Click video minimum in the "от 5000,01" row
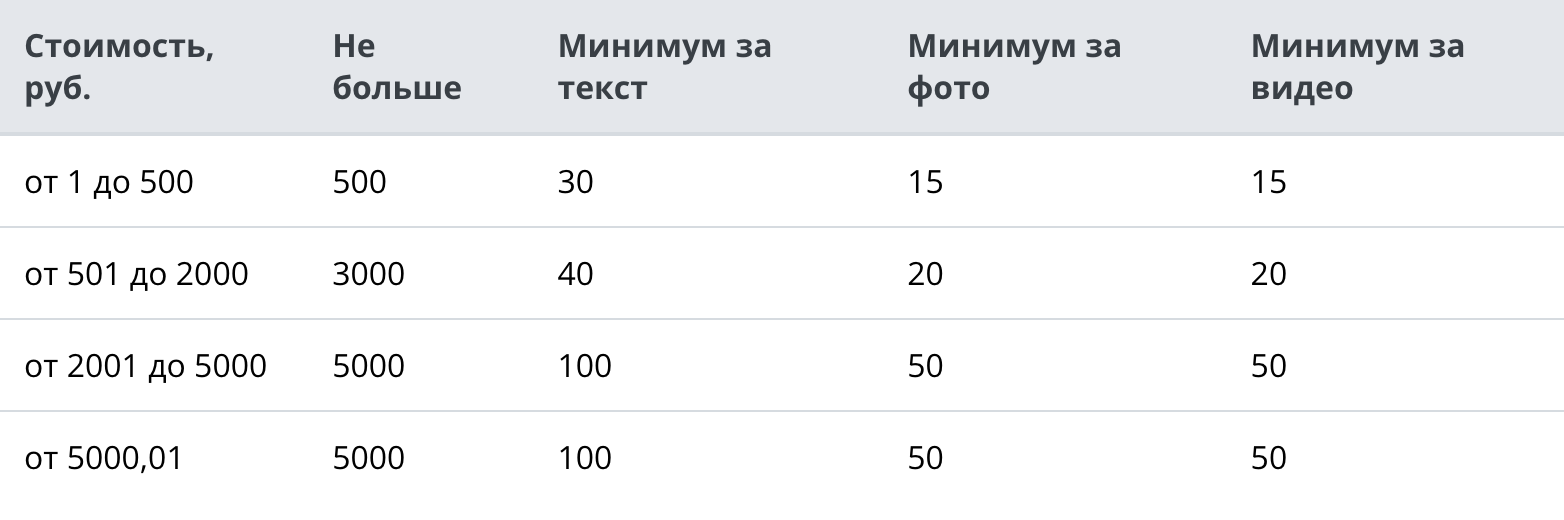 (1268, 458)
